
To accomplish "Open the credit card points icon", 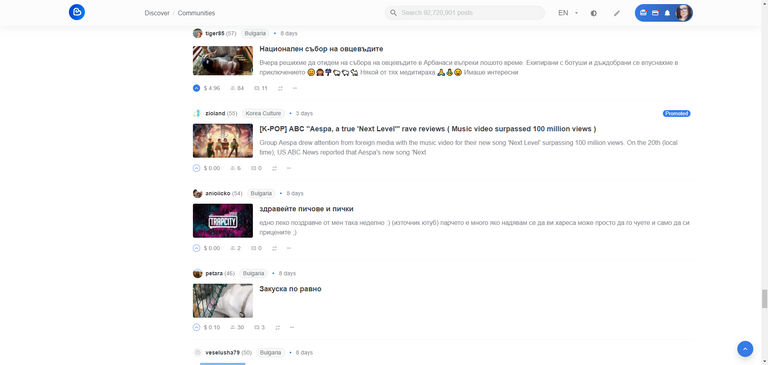I will pyautogui.click(x=655, y=13).
